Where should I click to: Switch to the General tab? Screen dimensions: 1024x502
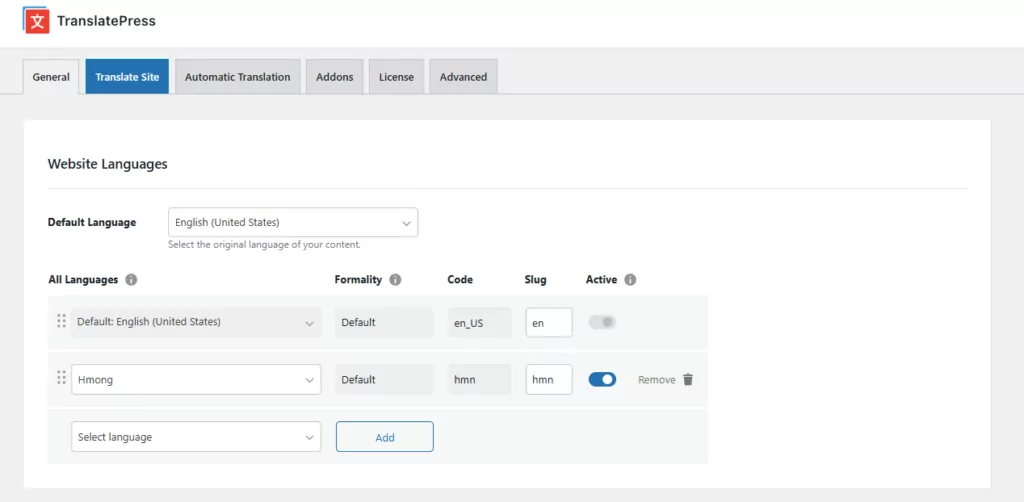tap(51, 76)
